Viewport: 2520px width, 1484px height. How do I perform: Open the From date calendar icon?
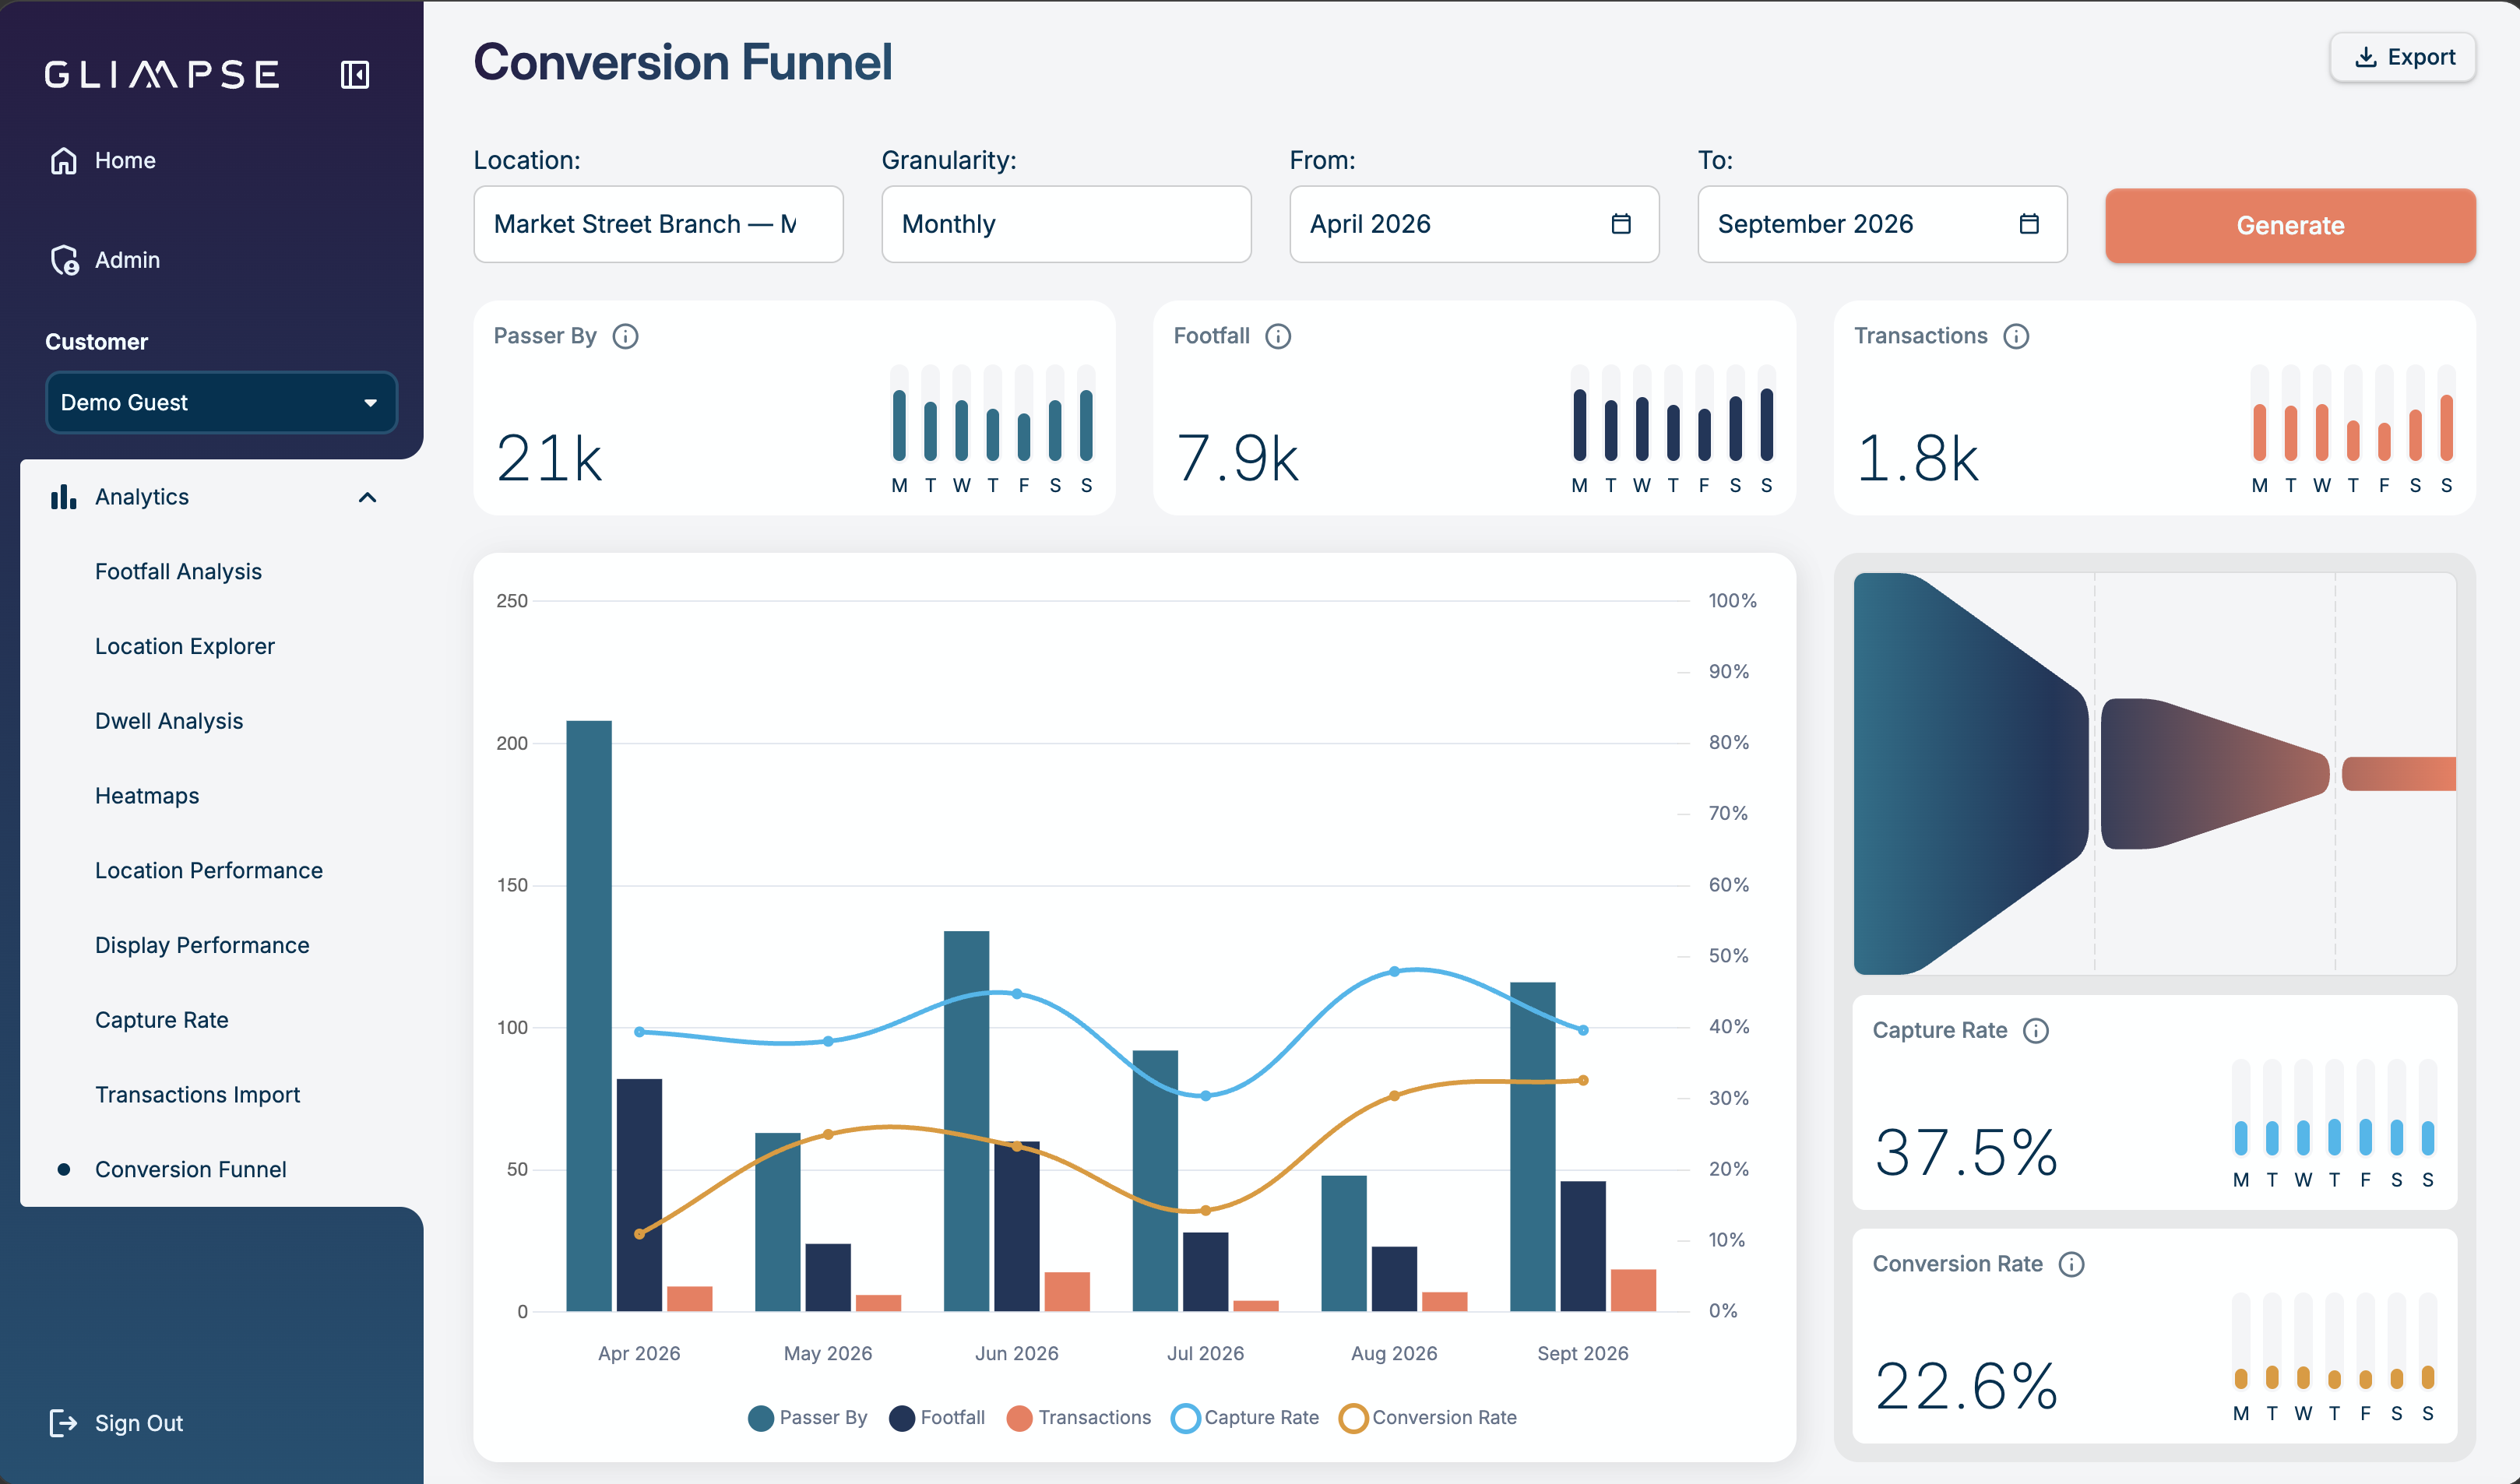(1621, 224)
